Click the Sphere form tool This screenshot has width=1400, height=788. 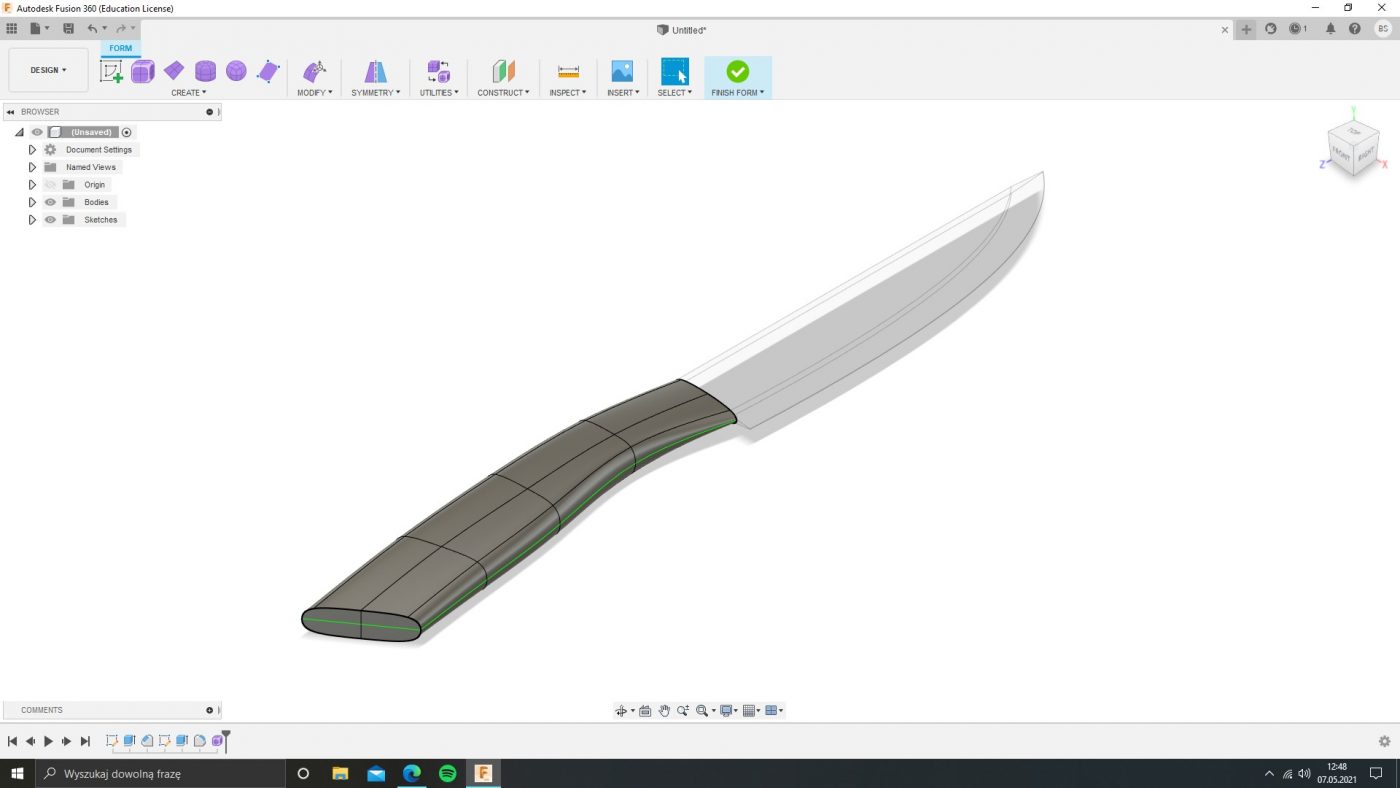[x=236, y=71]
